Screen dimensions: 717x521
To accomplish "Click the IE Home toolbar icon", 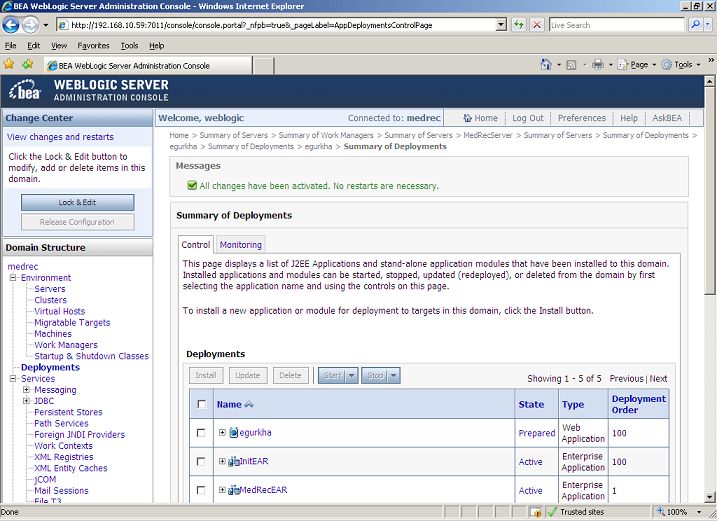I will pos(546,64).
